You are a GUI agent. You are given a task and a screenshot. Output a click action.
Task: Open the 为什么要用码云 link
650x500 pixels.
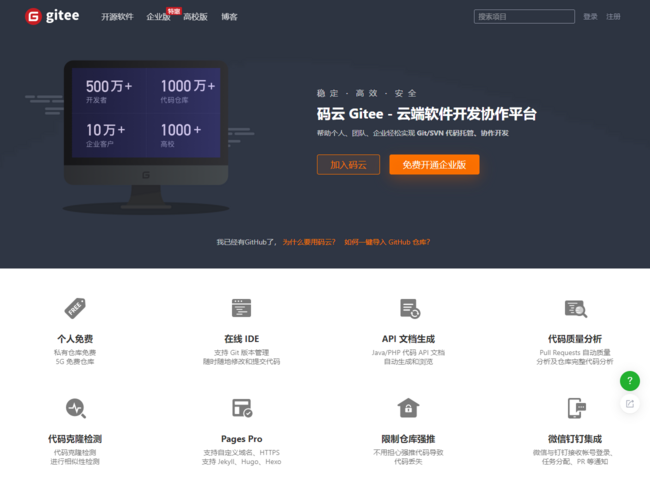coord(308,242)
